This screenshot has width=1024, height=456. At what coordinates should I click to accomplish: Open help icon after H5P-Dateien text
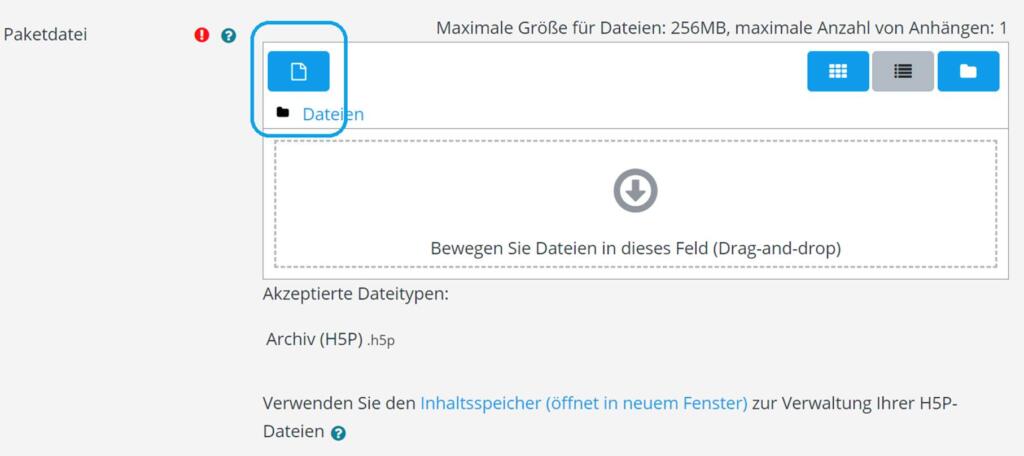click(339, 433)
